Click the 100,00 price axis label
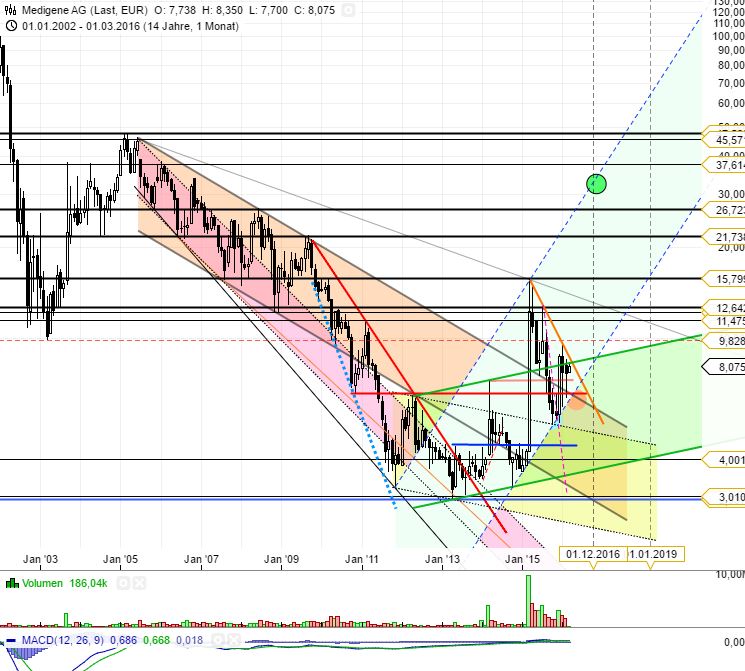Screen dimensions: 745x671 point(728,36)
